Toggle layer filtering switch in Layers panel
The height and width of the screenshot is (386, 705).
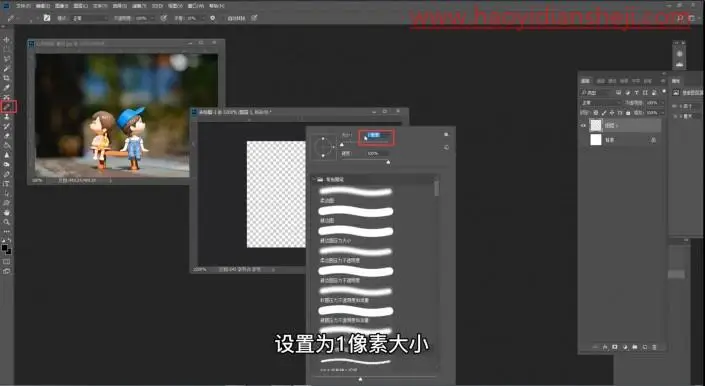coord(664,92)
